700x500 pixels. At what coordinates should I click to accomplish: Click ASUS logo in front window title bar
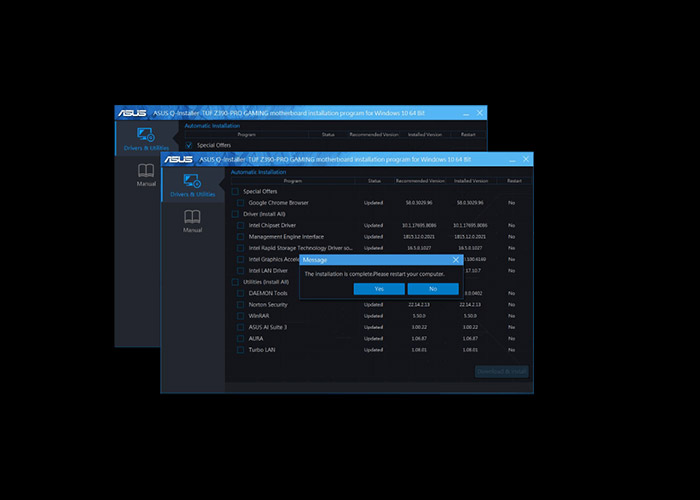(178, 159)
